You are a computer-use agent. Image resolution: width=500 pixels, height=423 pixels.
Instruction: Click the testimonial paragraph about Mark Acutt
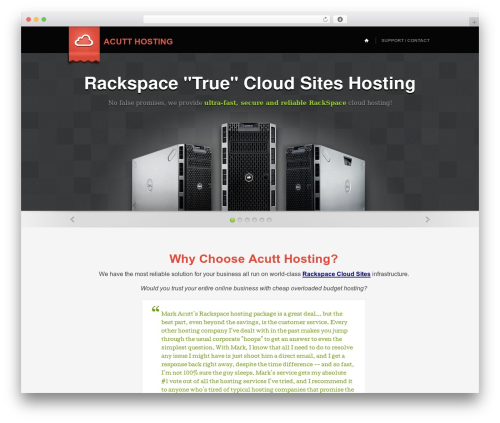[257, 351]
